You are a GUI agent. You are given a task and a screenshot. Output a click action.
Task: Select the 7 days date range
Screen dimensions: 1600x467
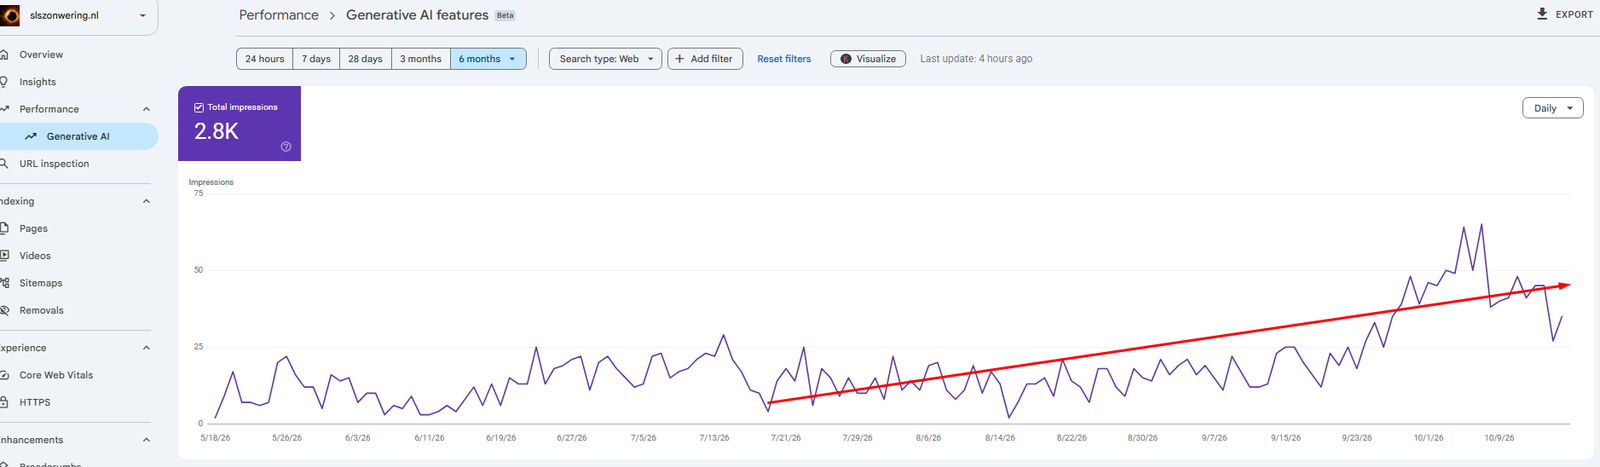pos(316,59)
